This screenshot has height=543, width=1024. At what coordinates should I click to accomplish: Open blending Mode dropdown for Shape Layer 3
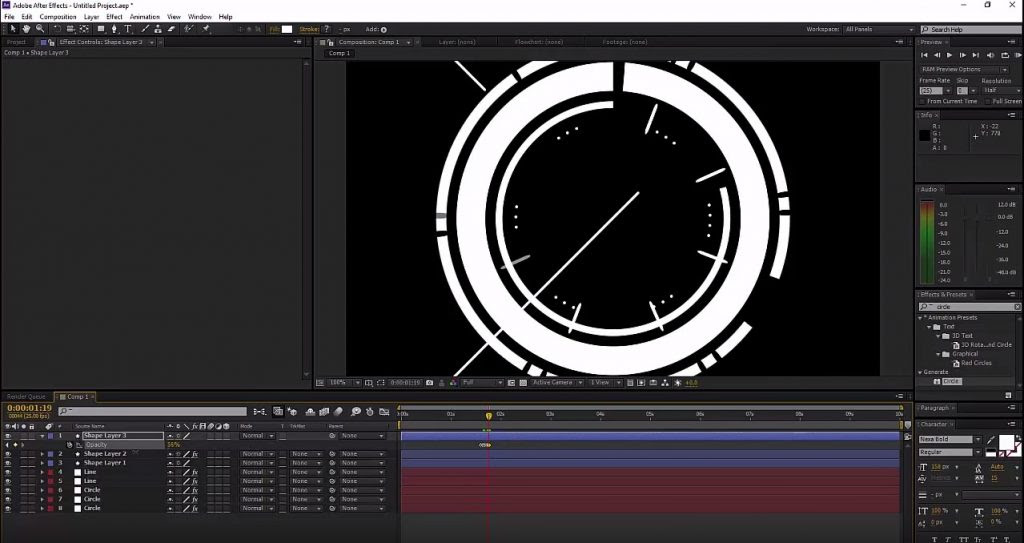(x=258, y=436)
